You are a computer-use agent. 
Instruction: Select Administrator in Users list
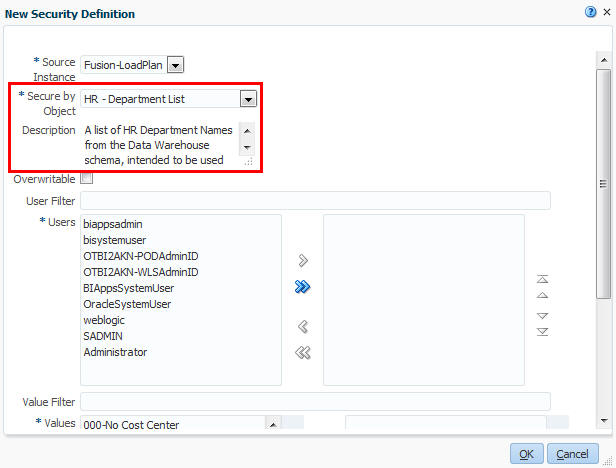tap(115, 352)
